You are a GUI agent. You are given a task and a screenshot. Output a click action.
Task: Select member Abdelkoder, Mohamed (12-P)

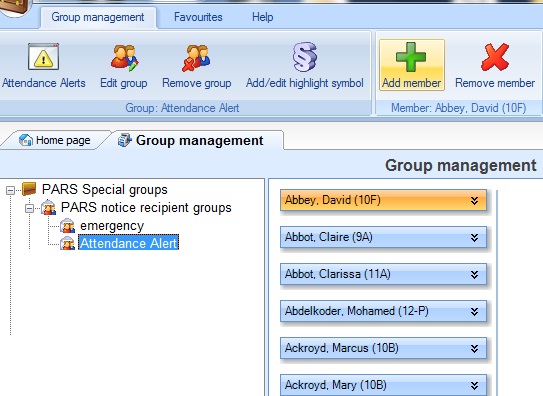coord(383,311)
